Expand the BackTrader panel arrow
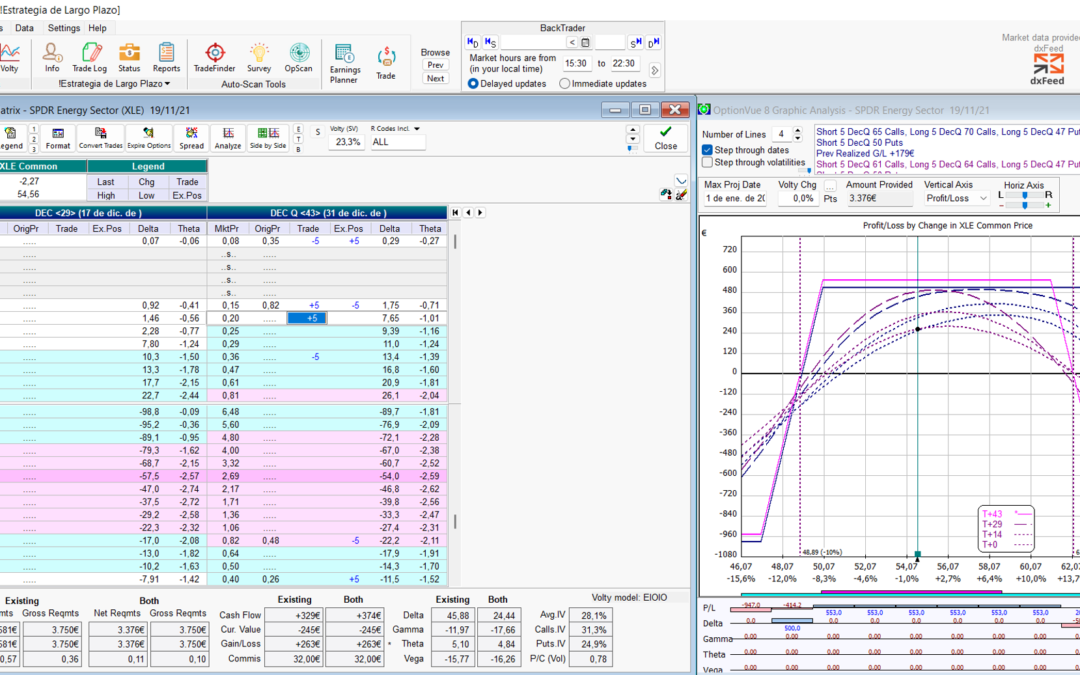The width and height of the screenshot is (1080, 675). (x=654, y=70)
